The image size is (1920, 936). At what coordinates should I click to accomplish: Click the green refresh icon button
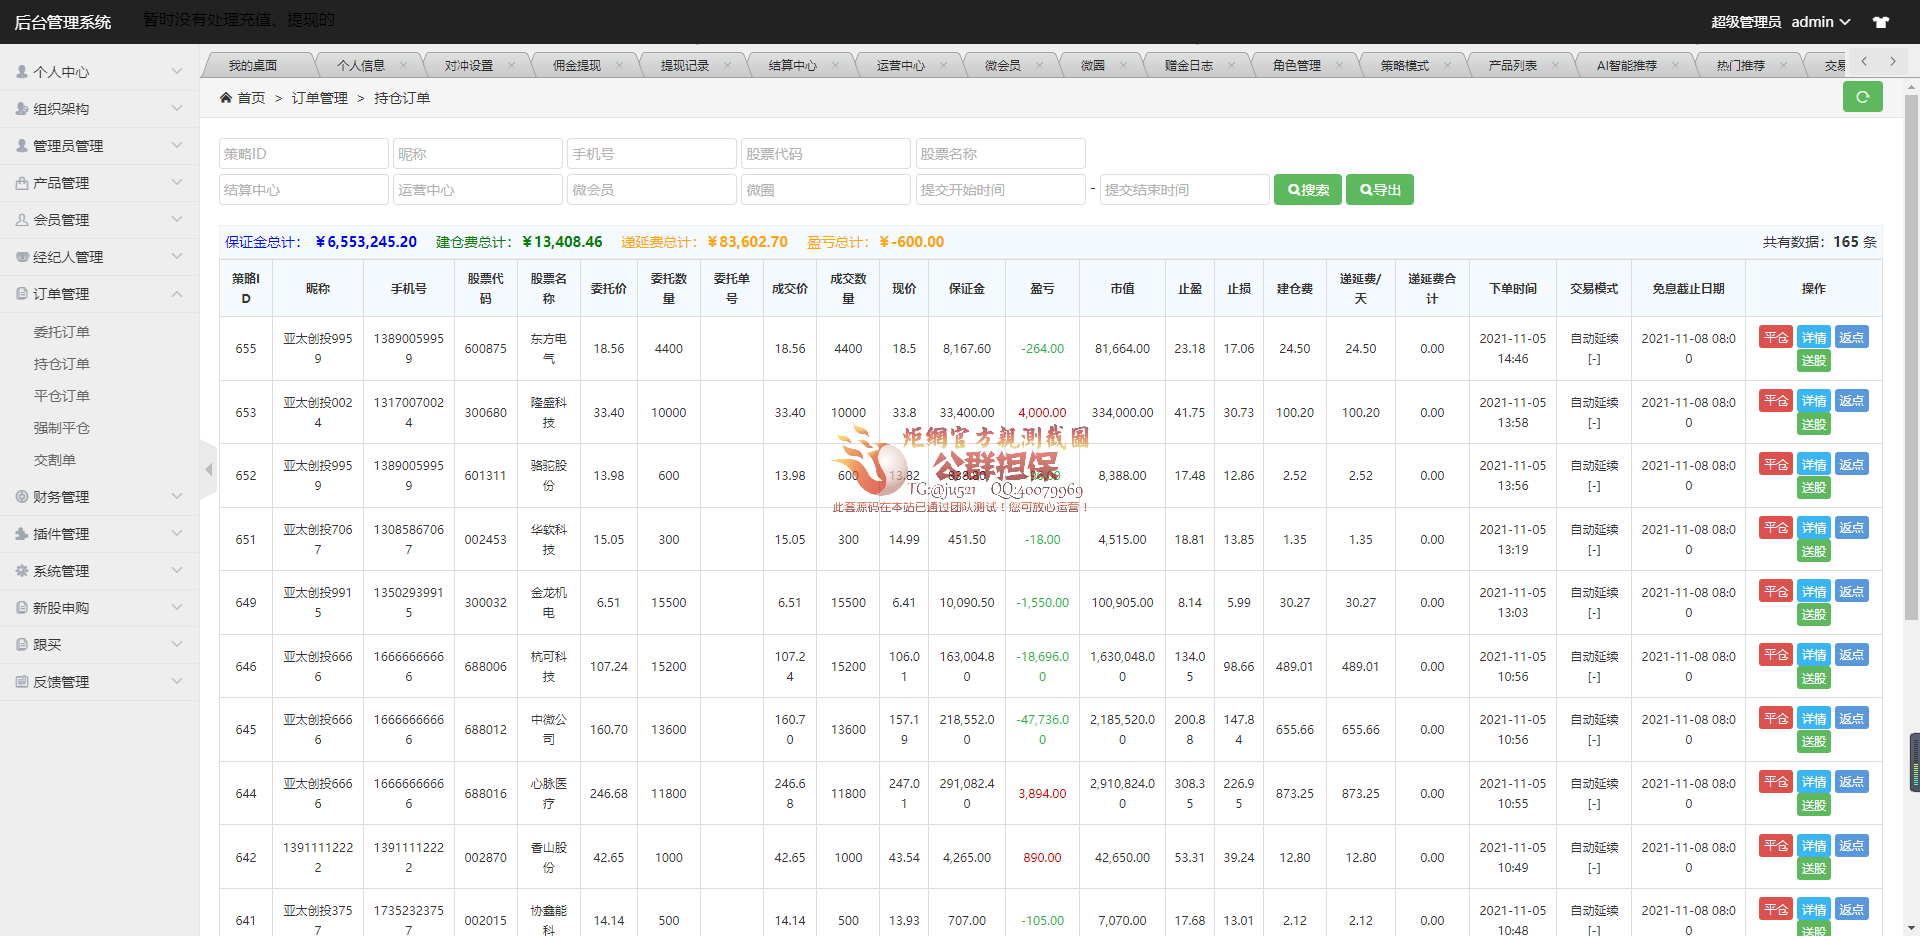(x=1862, y=97)
